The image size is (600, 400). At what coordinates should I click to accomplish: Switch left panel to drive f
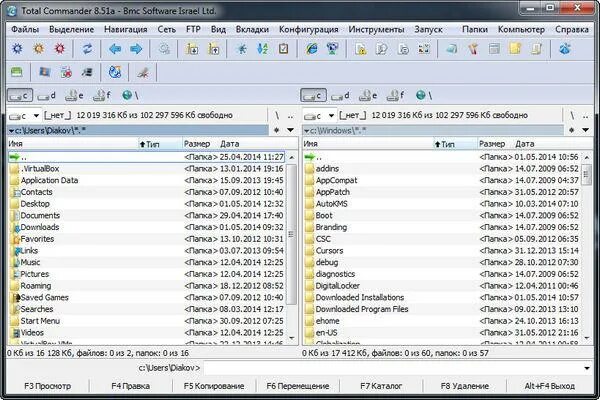tap(102, 95)
